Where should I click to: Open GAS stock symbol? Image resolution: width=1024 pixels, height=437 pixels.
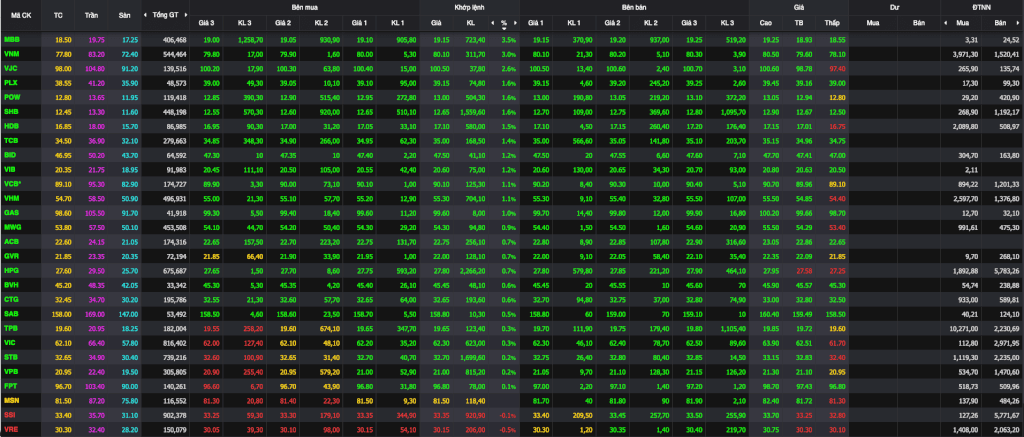[x=11, y=212]
